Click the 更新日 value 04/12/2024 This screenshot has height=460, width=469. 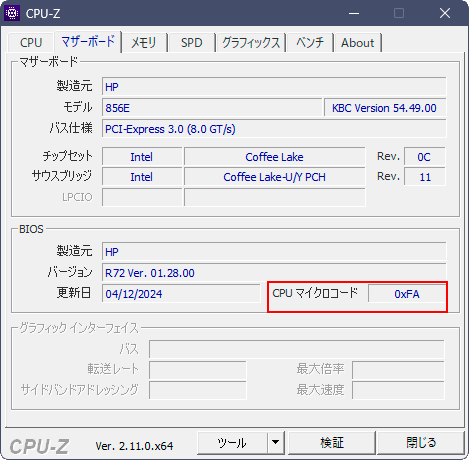click(x=181, y=294)
